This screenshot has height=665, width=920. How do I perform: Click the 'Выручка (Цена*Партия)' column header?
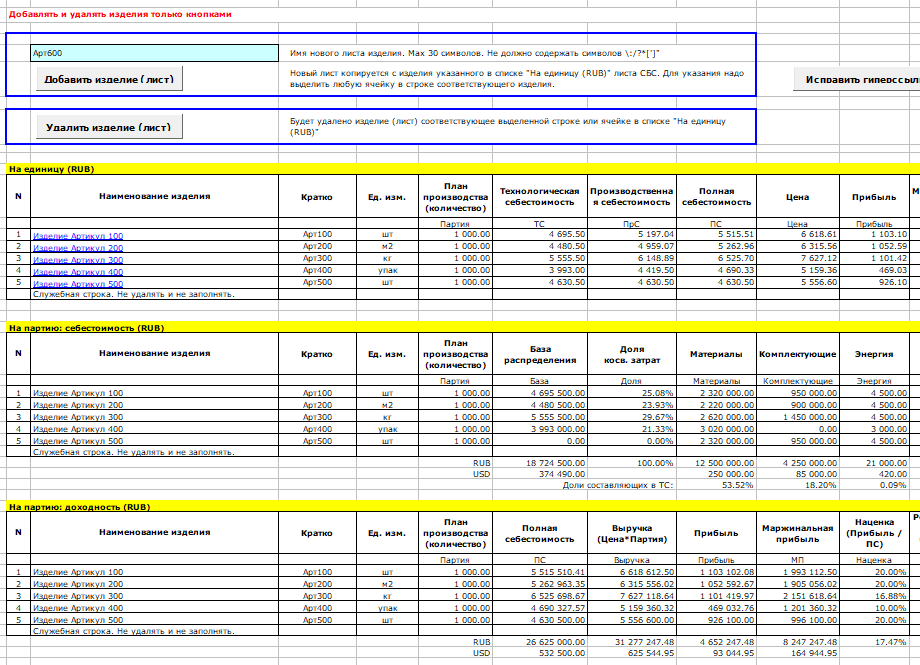pos(631,534)
